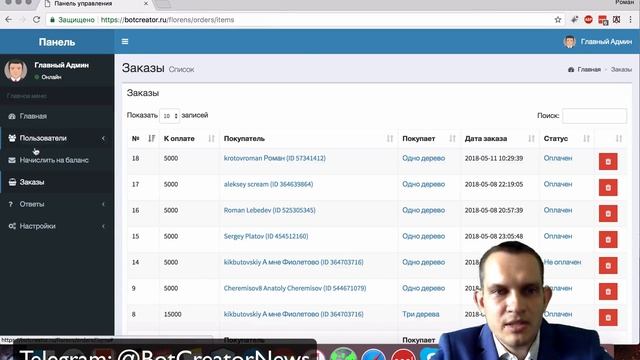Click amount 15000 in order 8
640x360 pixels.
pyautogui.click(x=172, y=314)
